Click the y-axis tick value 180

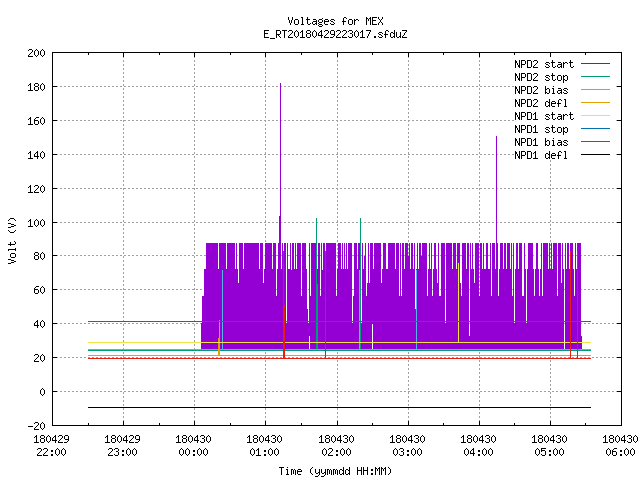pyautogui.click(x=36, y=87)
